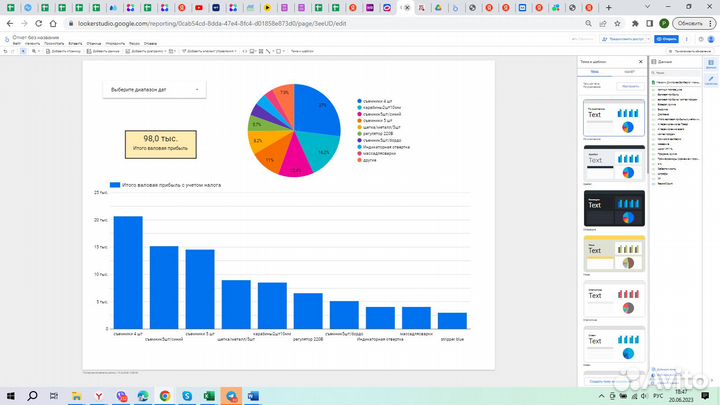Switch to the Layout tab in theme panel
The image size is (720, 405).
(x=629, y=73)
